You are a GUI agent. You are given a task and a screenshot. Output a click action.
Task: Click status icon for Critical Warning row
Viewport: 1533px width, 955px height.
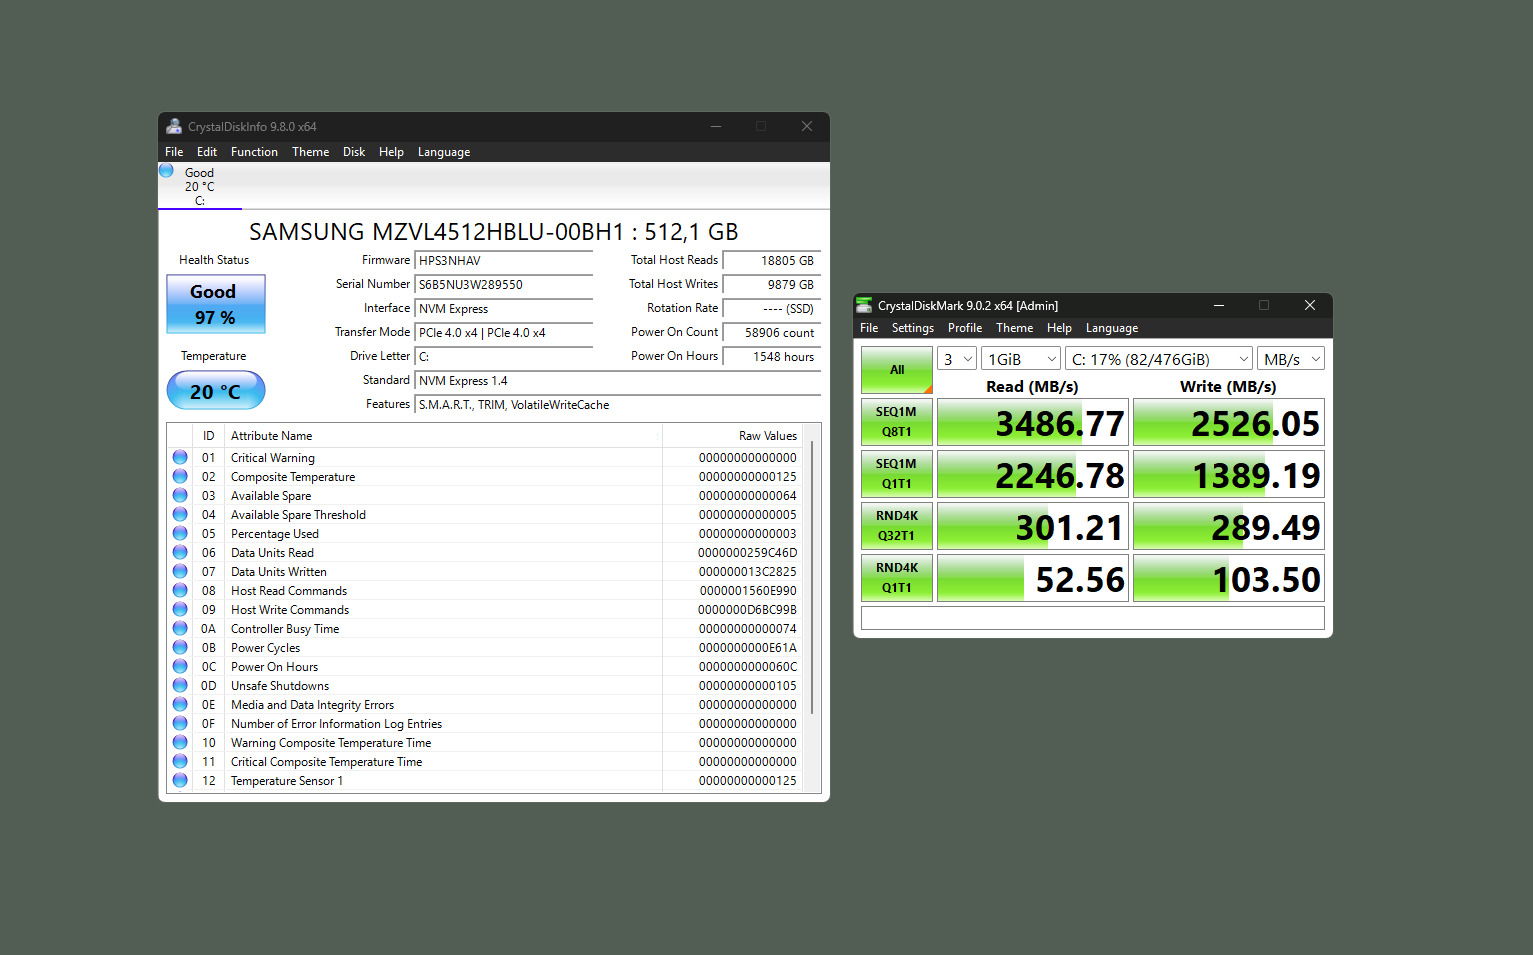(180, 457)
